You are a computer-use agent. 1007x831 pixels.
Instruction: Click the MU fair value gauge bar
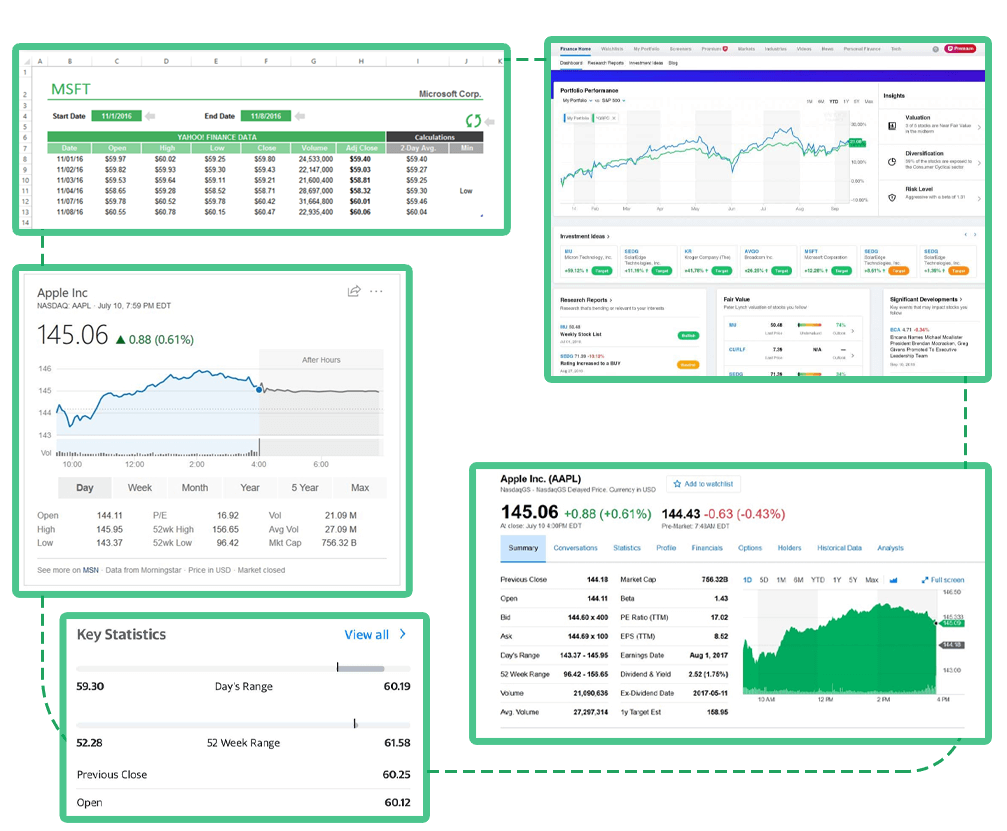[809, 325]
